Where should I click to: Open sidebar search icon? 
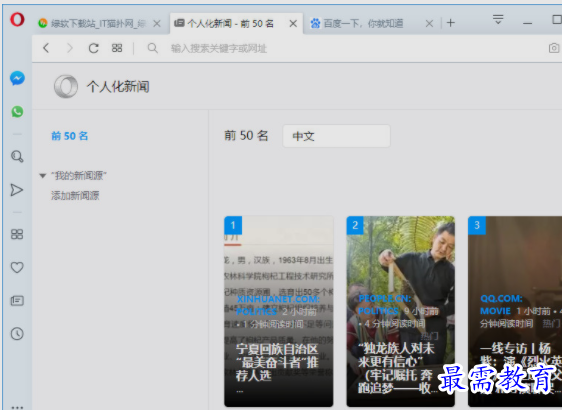point(17,156)
